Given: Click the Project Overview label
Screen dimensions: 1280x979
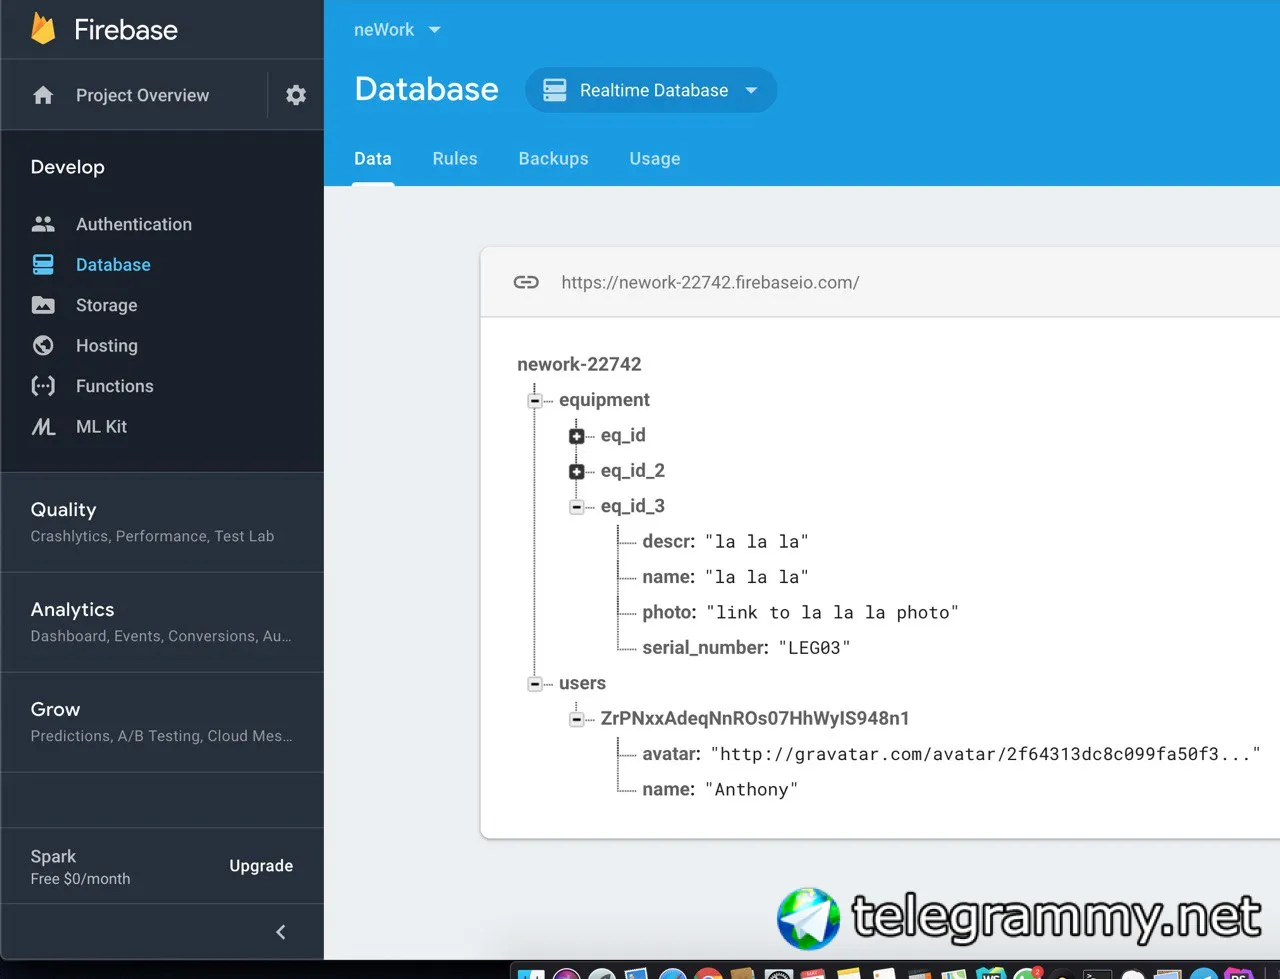Looking at the screenshot, I should pyautogui.click(x=143, y=95).
